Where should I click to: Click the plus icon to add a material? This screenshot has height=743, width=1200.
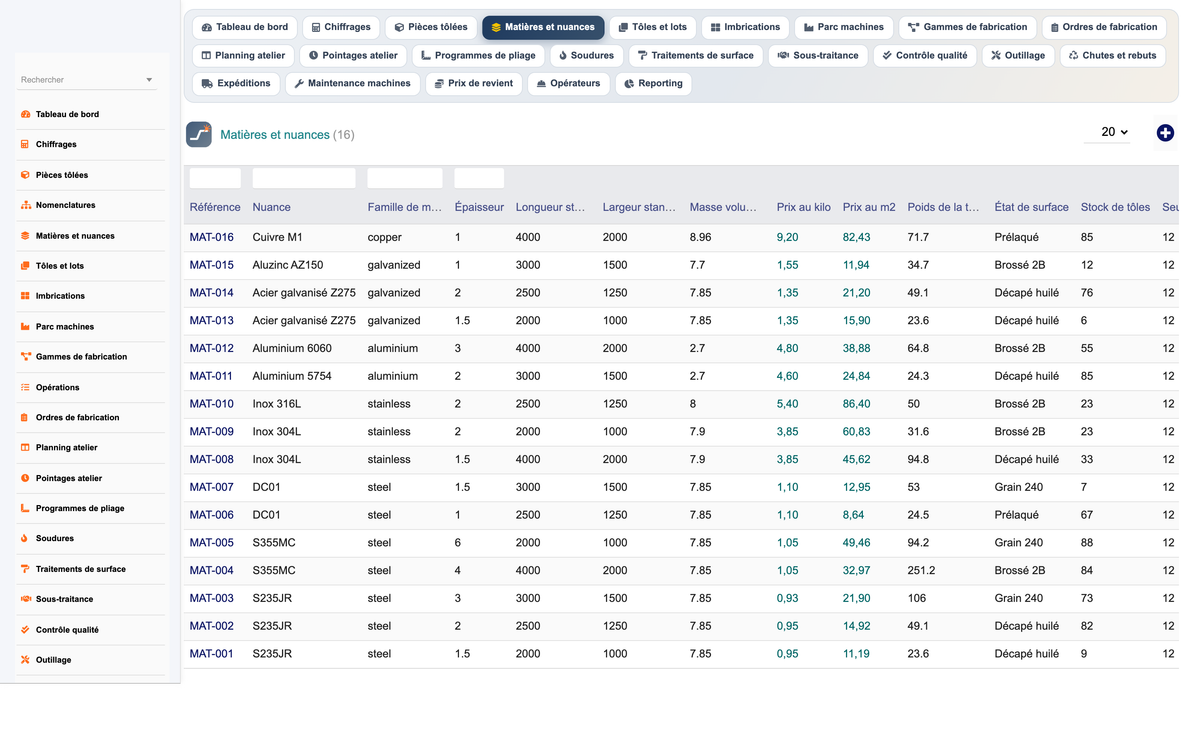[1165, 133]
